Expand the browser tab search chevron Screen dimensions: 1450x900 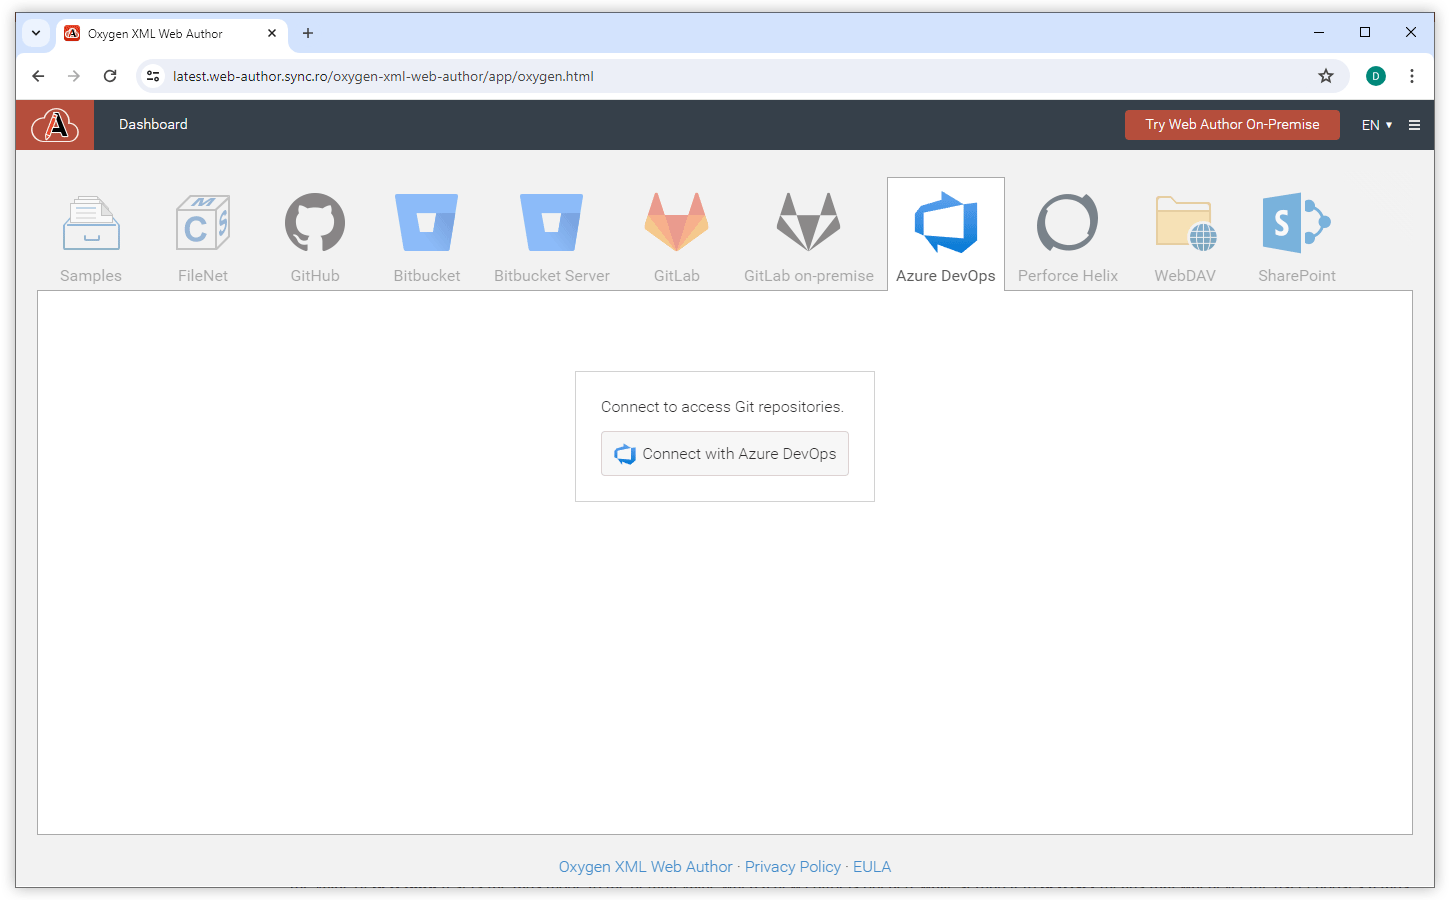coord(36,33)
